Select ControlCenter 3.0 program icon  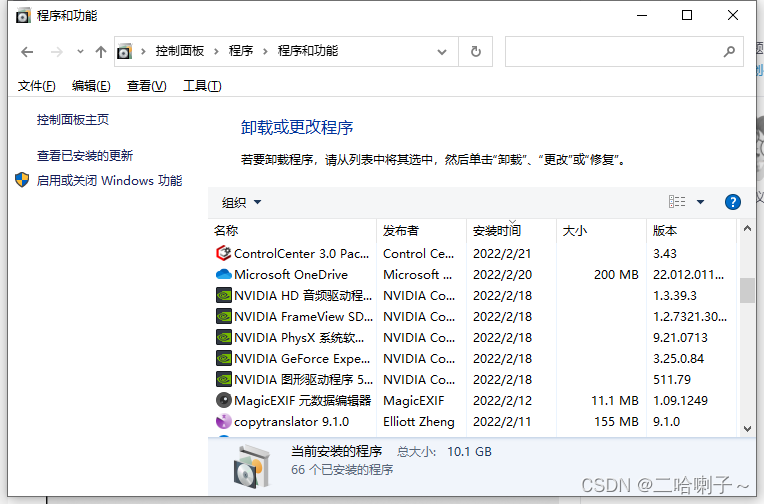[x=224, y=253]
